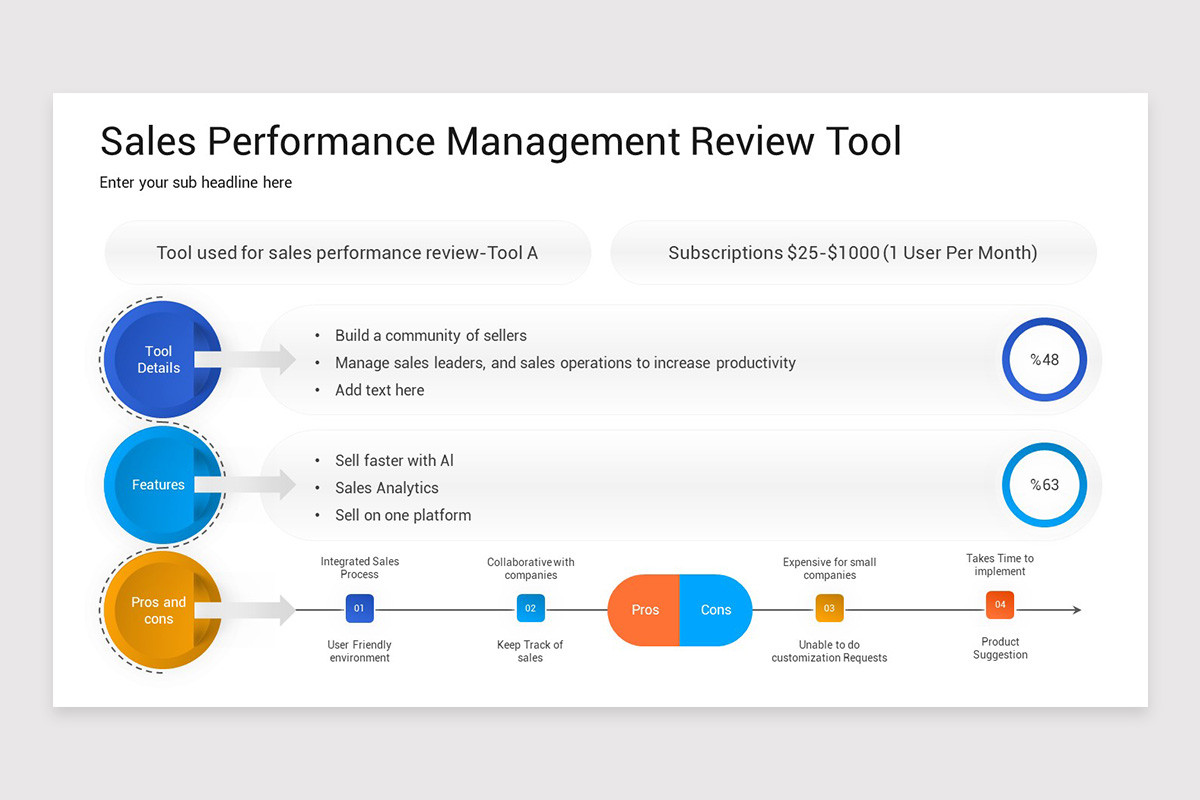Click the %48 progress ring
Viewport: 1200px width, 800px height.
(1044, 360)
